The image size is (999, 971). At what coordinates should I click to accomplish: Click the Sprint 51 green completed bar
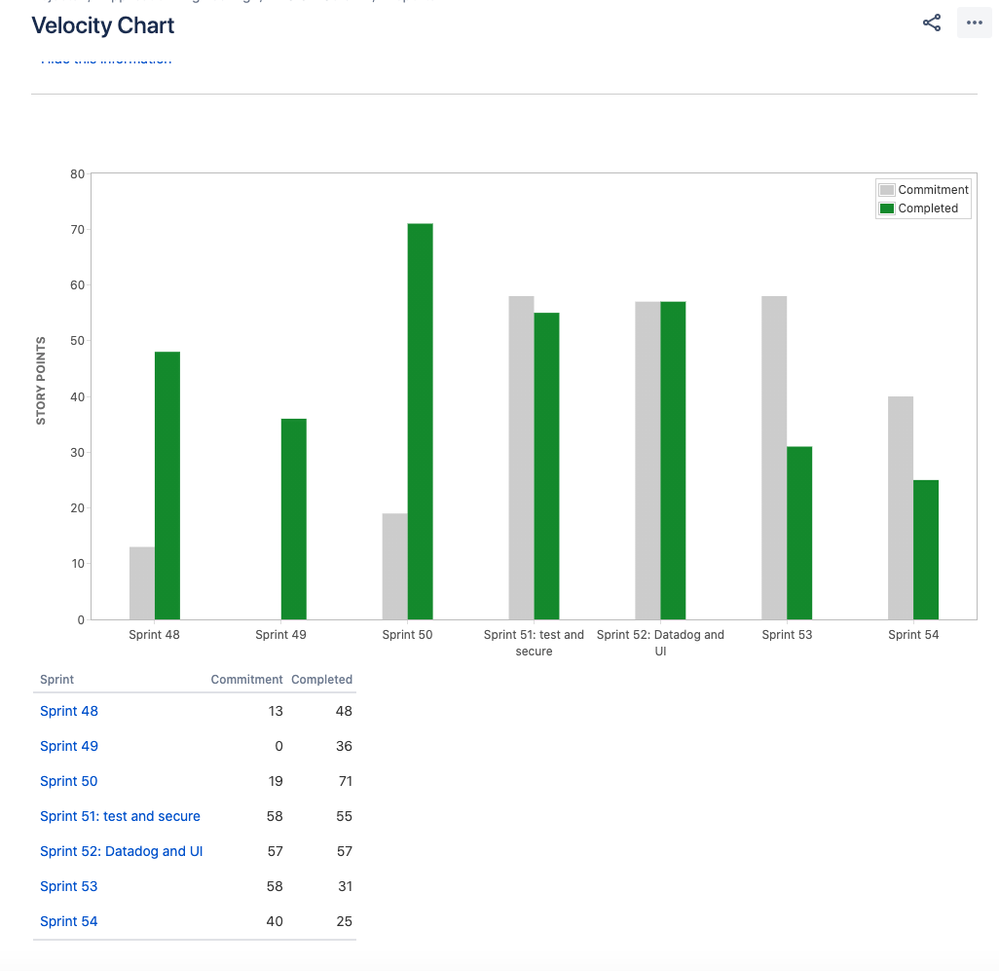click(547, 466)
